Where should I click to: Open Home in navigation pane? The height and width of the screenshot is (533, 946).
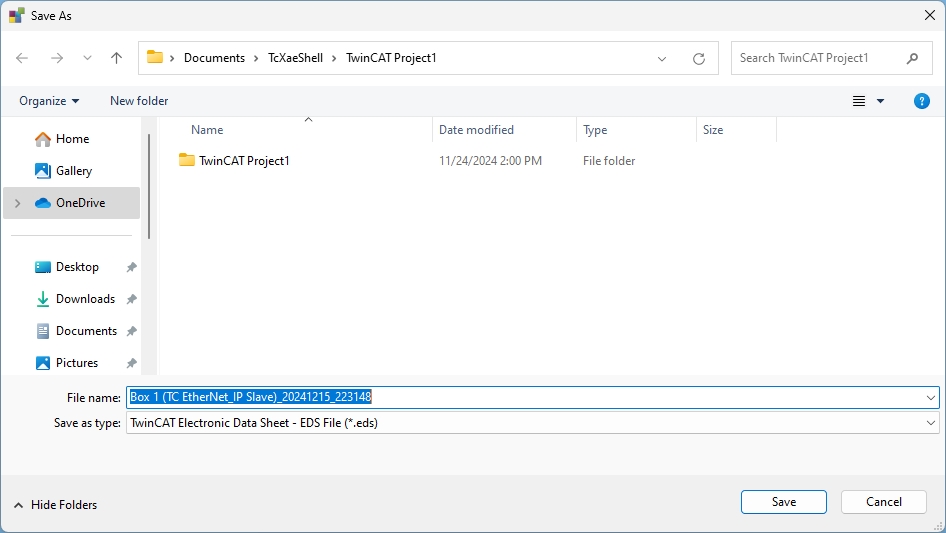point(72,139)
